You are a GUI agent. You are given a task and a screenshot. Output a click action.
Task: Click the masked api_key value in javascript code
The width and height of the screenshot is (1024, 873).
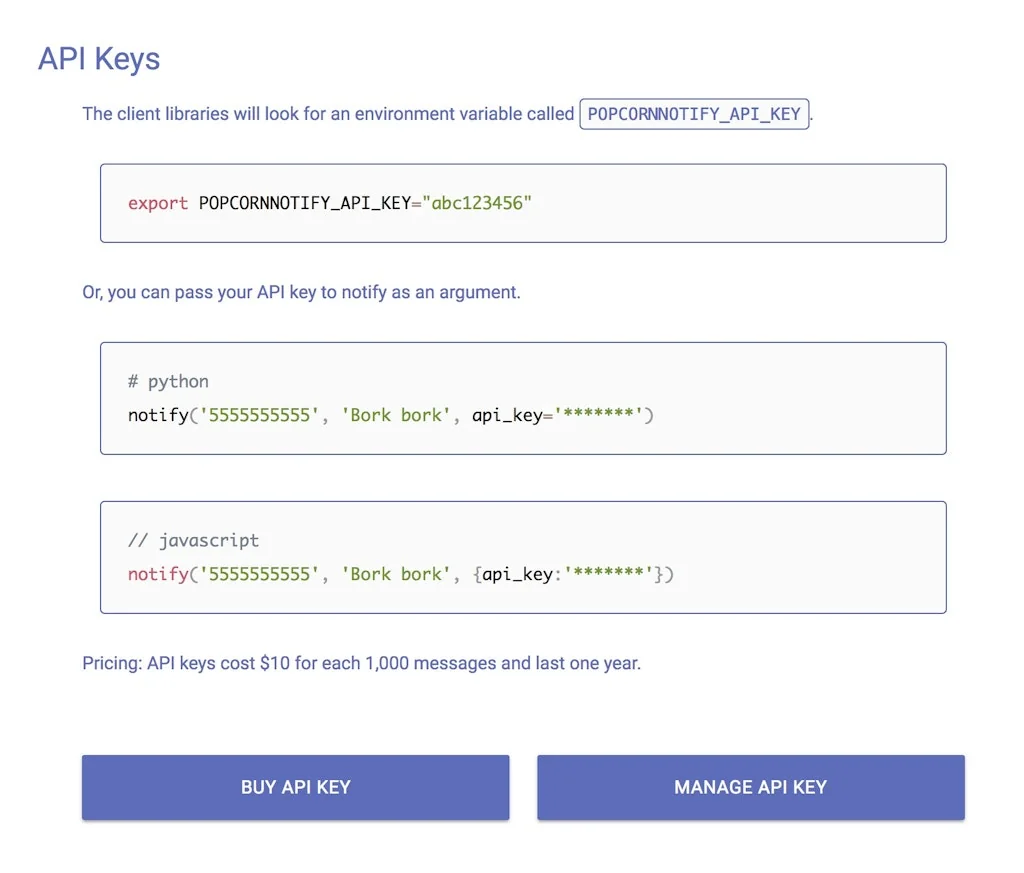point(609,574)
